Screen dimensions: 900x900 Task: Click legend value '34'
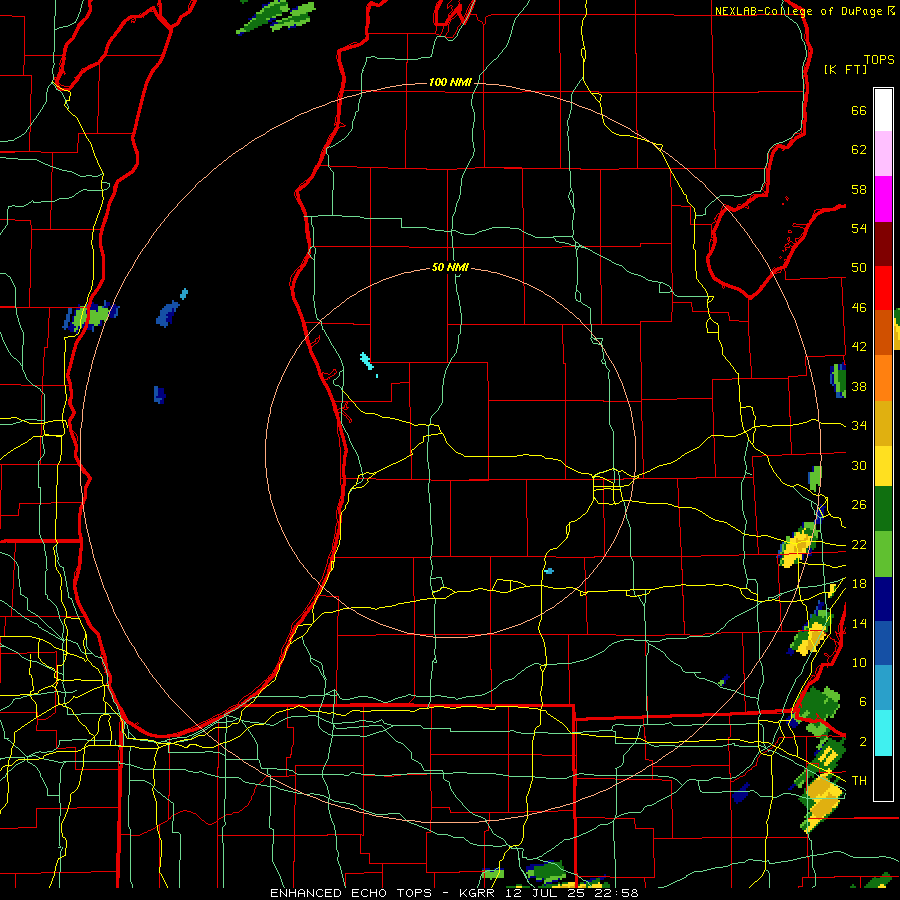coord(859,426)
